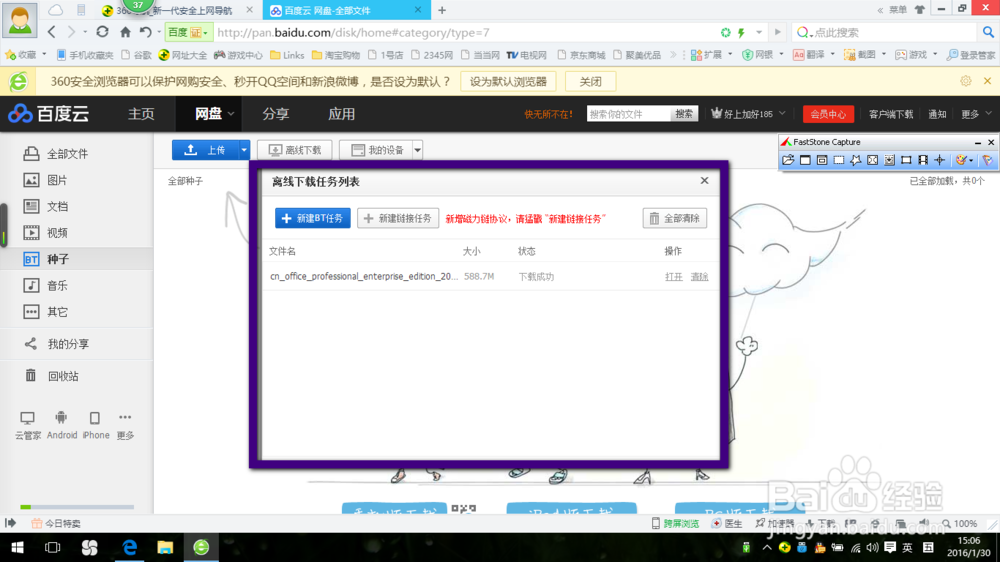Click the undo-close-tab arrow icon
The width and height of the screenshot is (1000, 562).
click(x=145, y=32)
